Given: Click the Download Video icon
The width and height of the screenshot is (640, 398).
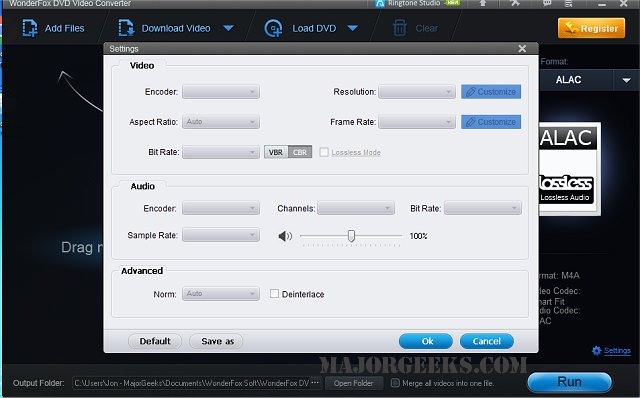Looking at the screenshot, I should [126, 28].
